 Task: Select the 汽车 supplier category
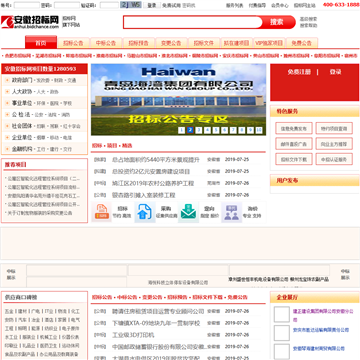pyautogui.click(x=22, y=320)
